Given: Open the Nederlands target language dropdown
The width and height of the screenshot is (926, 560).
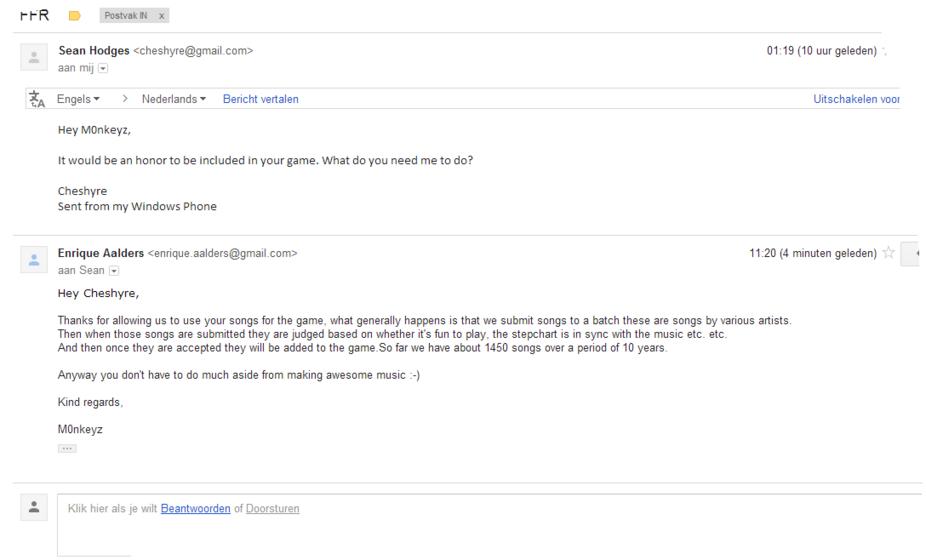Looking at the screenshot, I should click(174, 99).
